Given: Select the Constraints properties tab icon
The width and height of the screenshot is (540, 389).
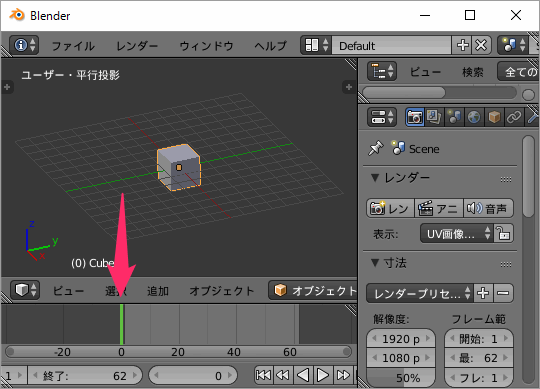Looking at the screenshot, I should pyautogui.click(x=514, y=117).
